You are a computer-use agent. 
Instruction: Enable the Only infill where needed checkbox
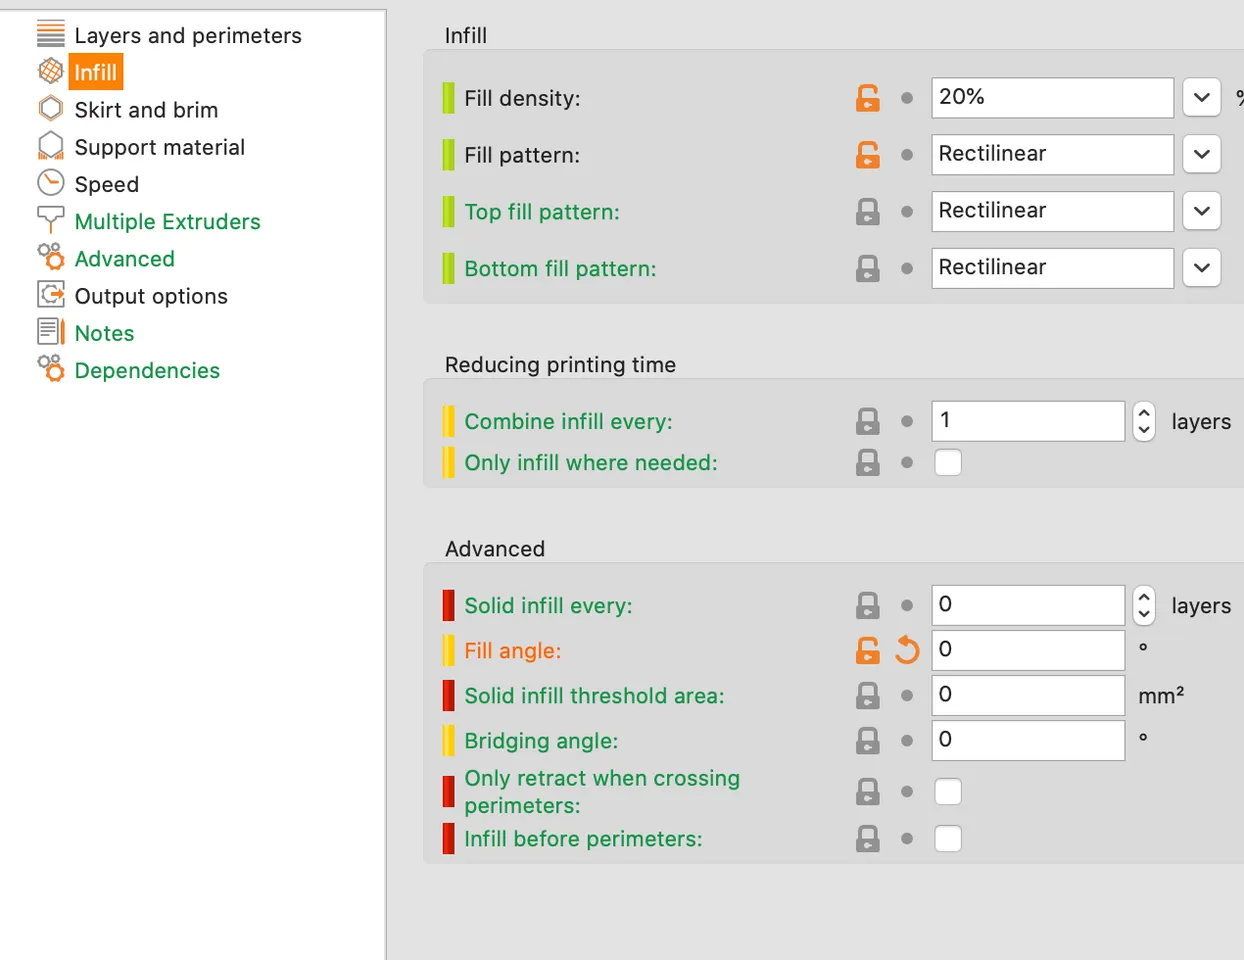(948, 463)
